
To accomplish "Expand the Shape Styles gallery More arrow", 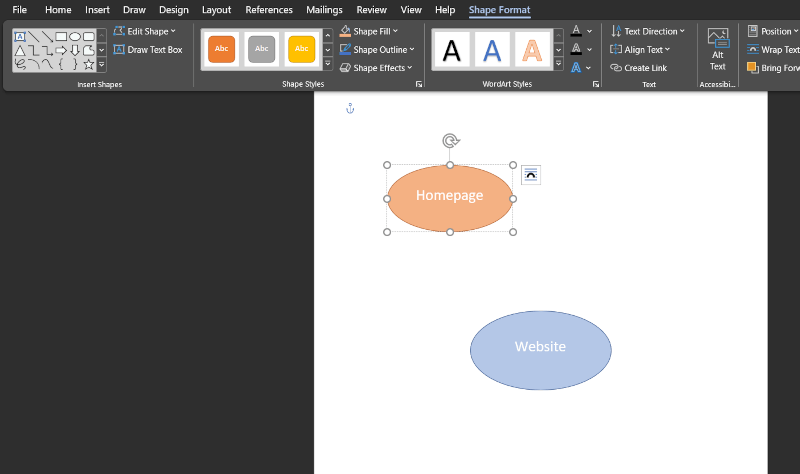I will click(x=327, y=64).
